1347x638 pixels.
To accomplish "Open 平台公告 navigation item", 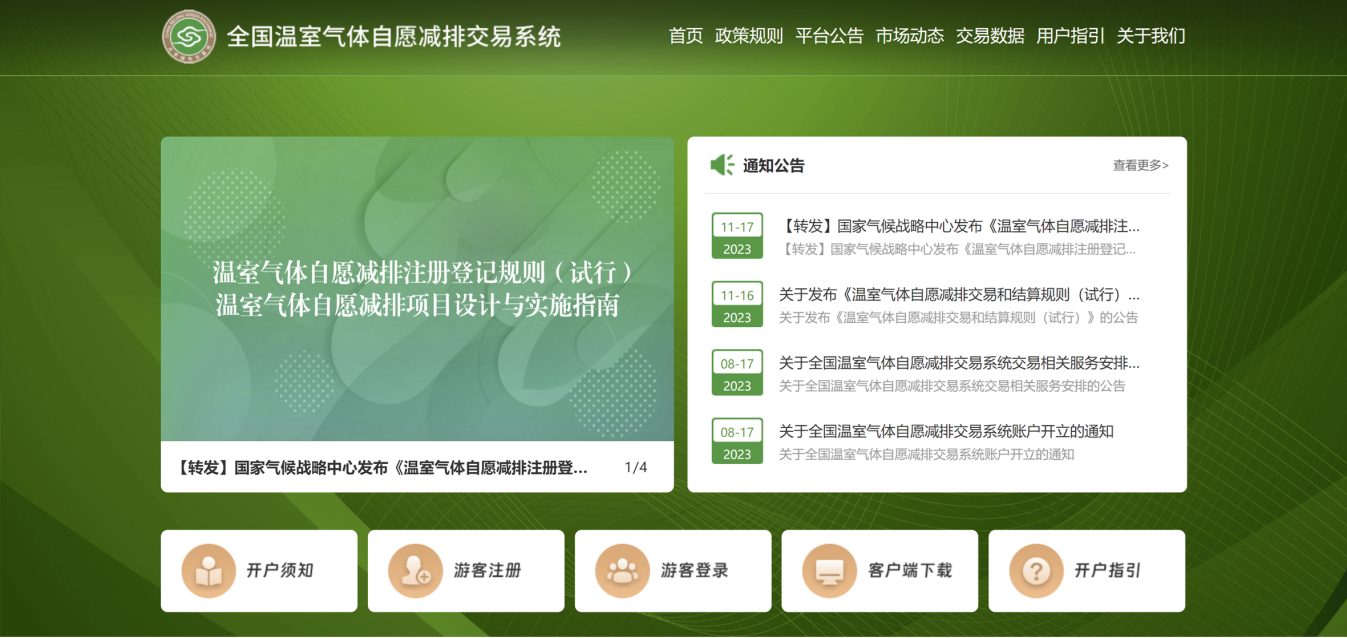I will [x=829, y=36].
